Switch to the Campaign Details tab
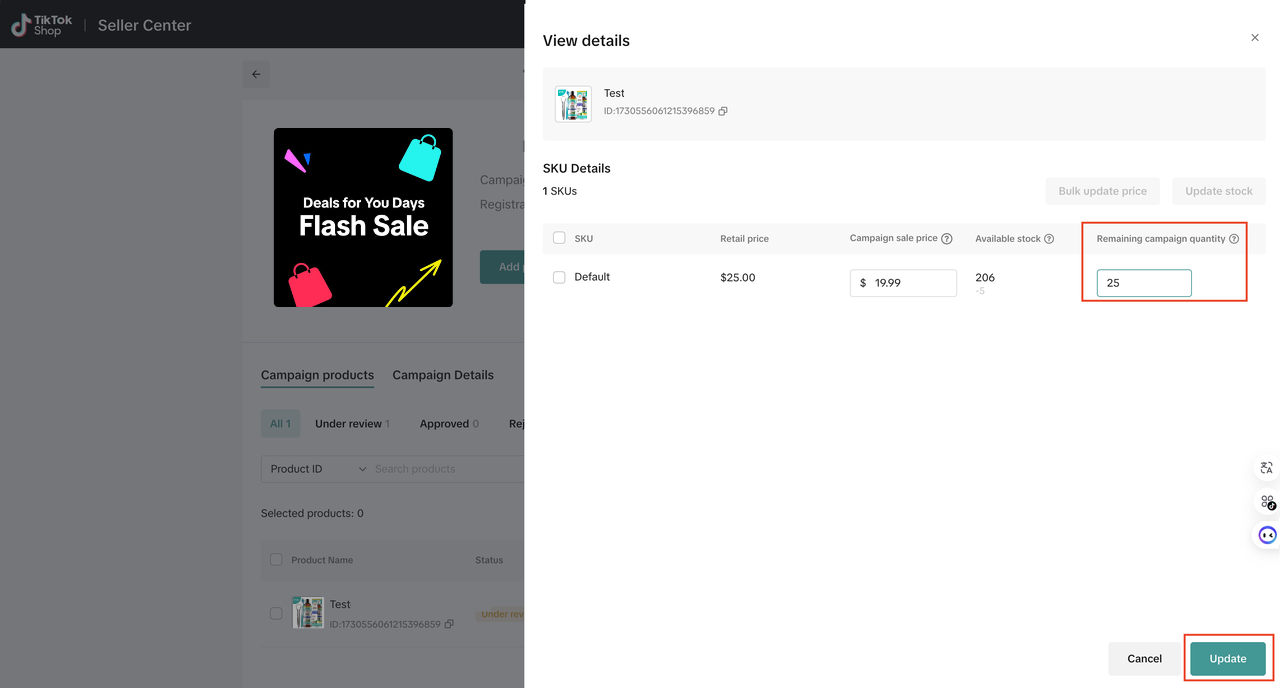Screen dimensions: 1280x688 point(443,375)
